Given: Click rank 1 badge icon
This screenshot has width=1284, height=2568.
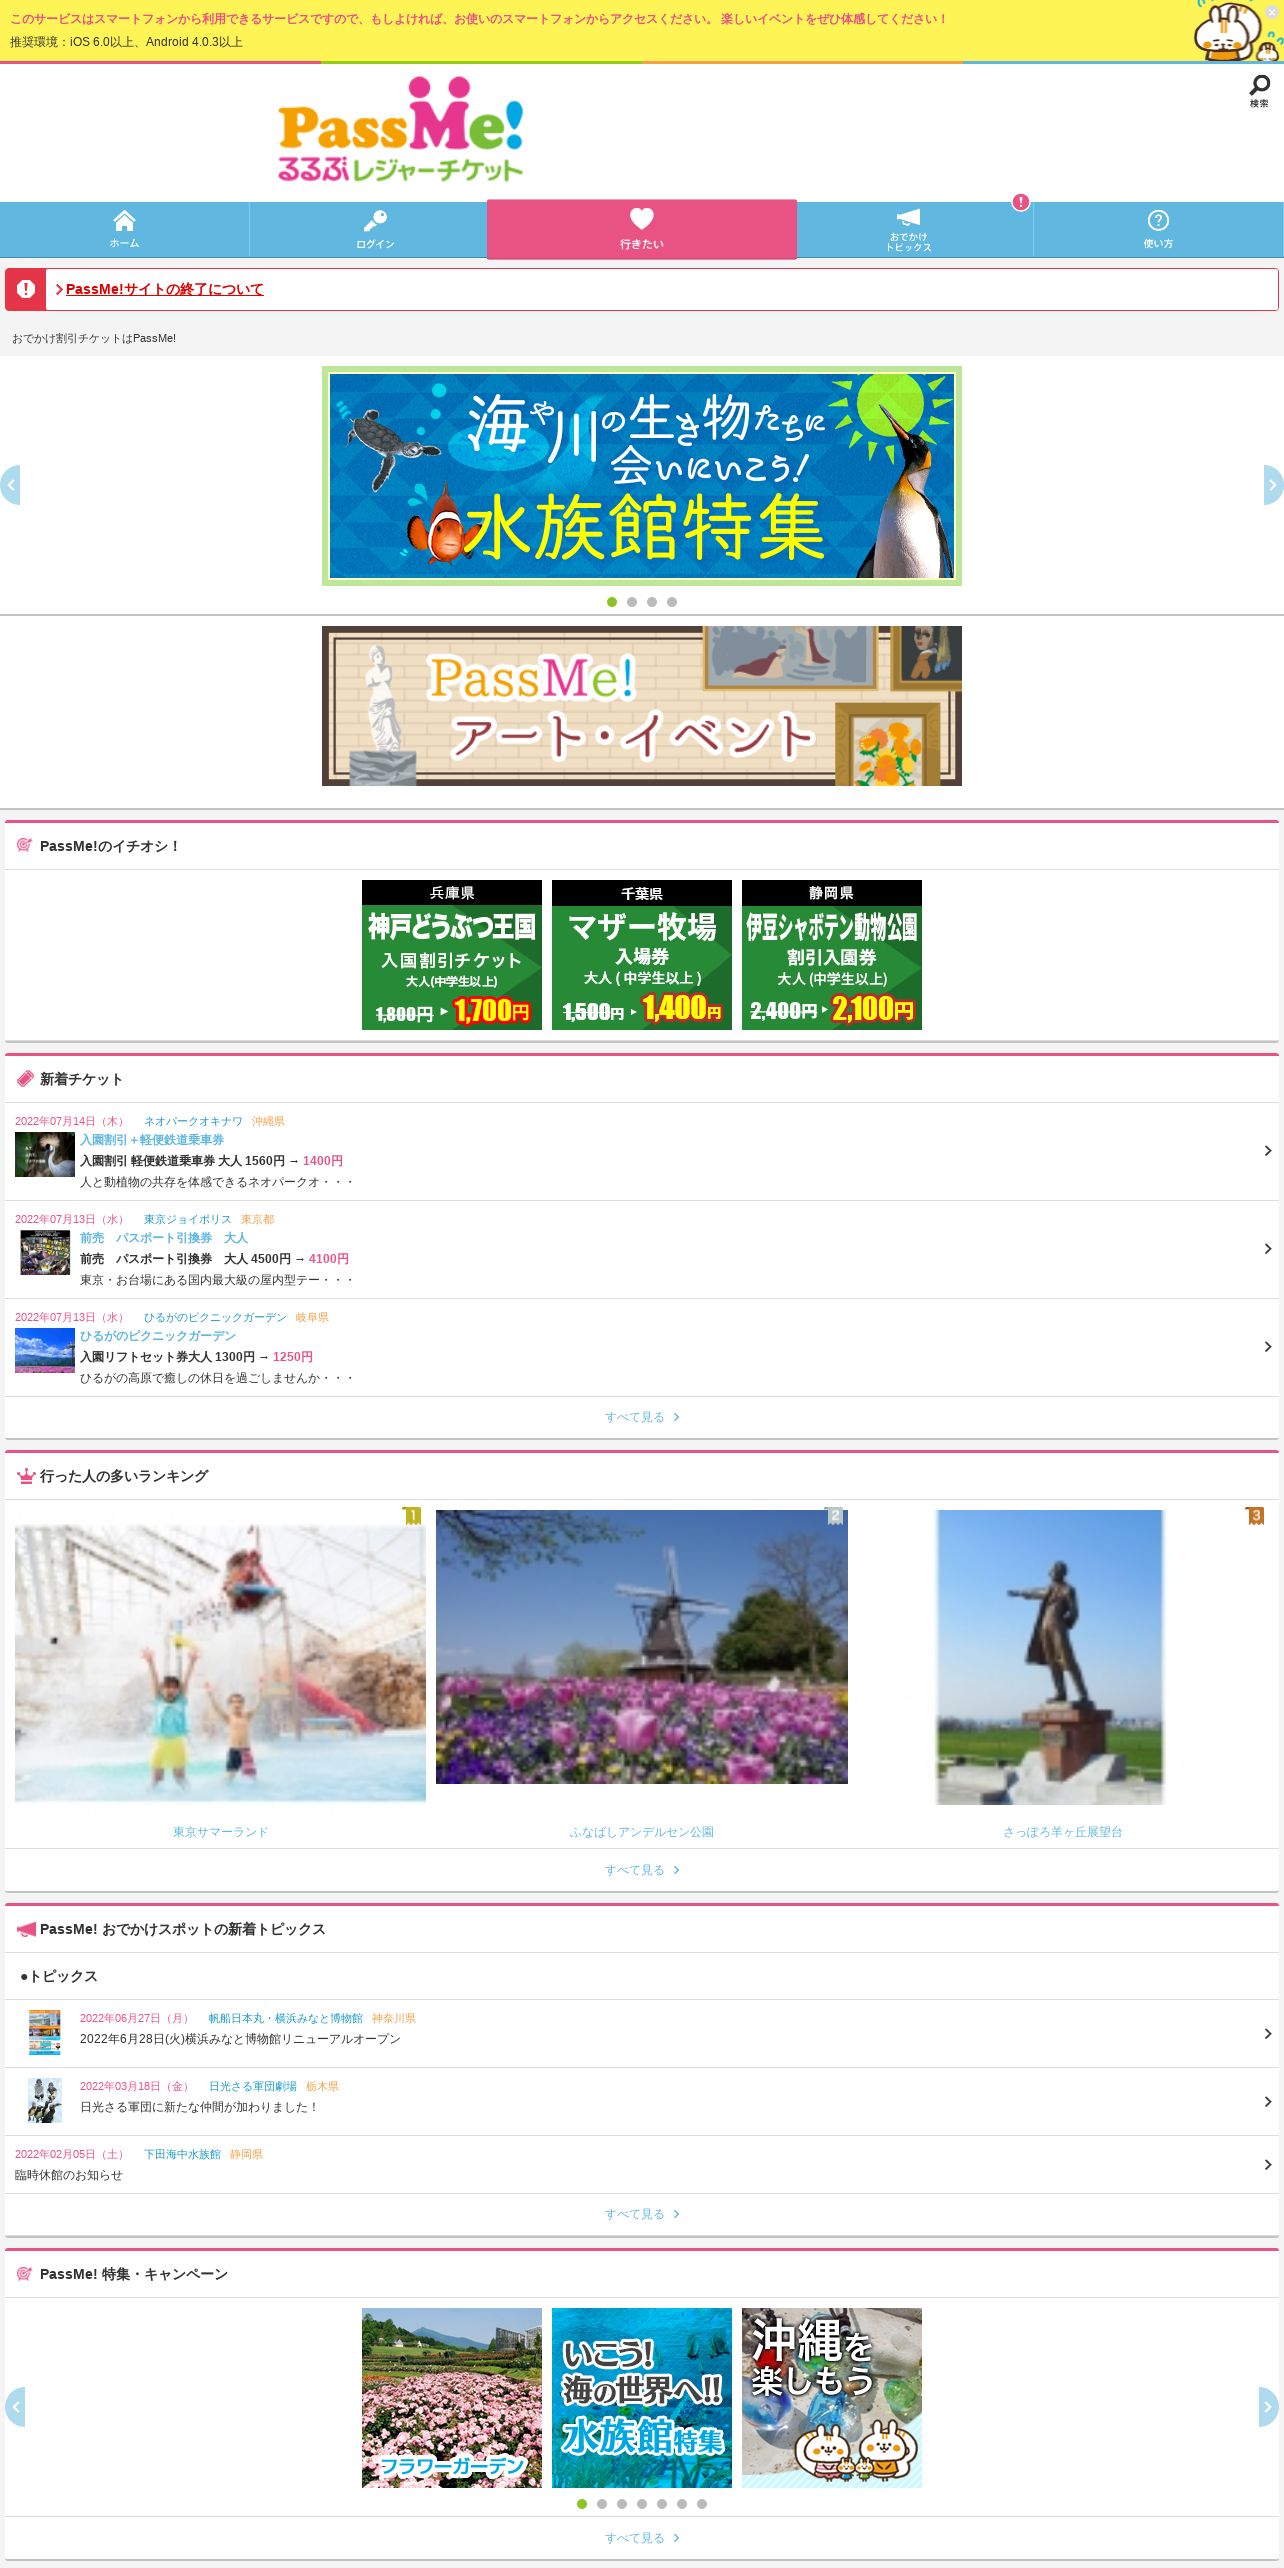Looking at the screenshot, I should tap(412, 1516).
